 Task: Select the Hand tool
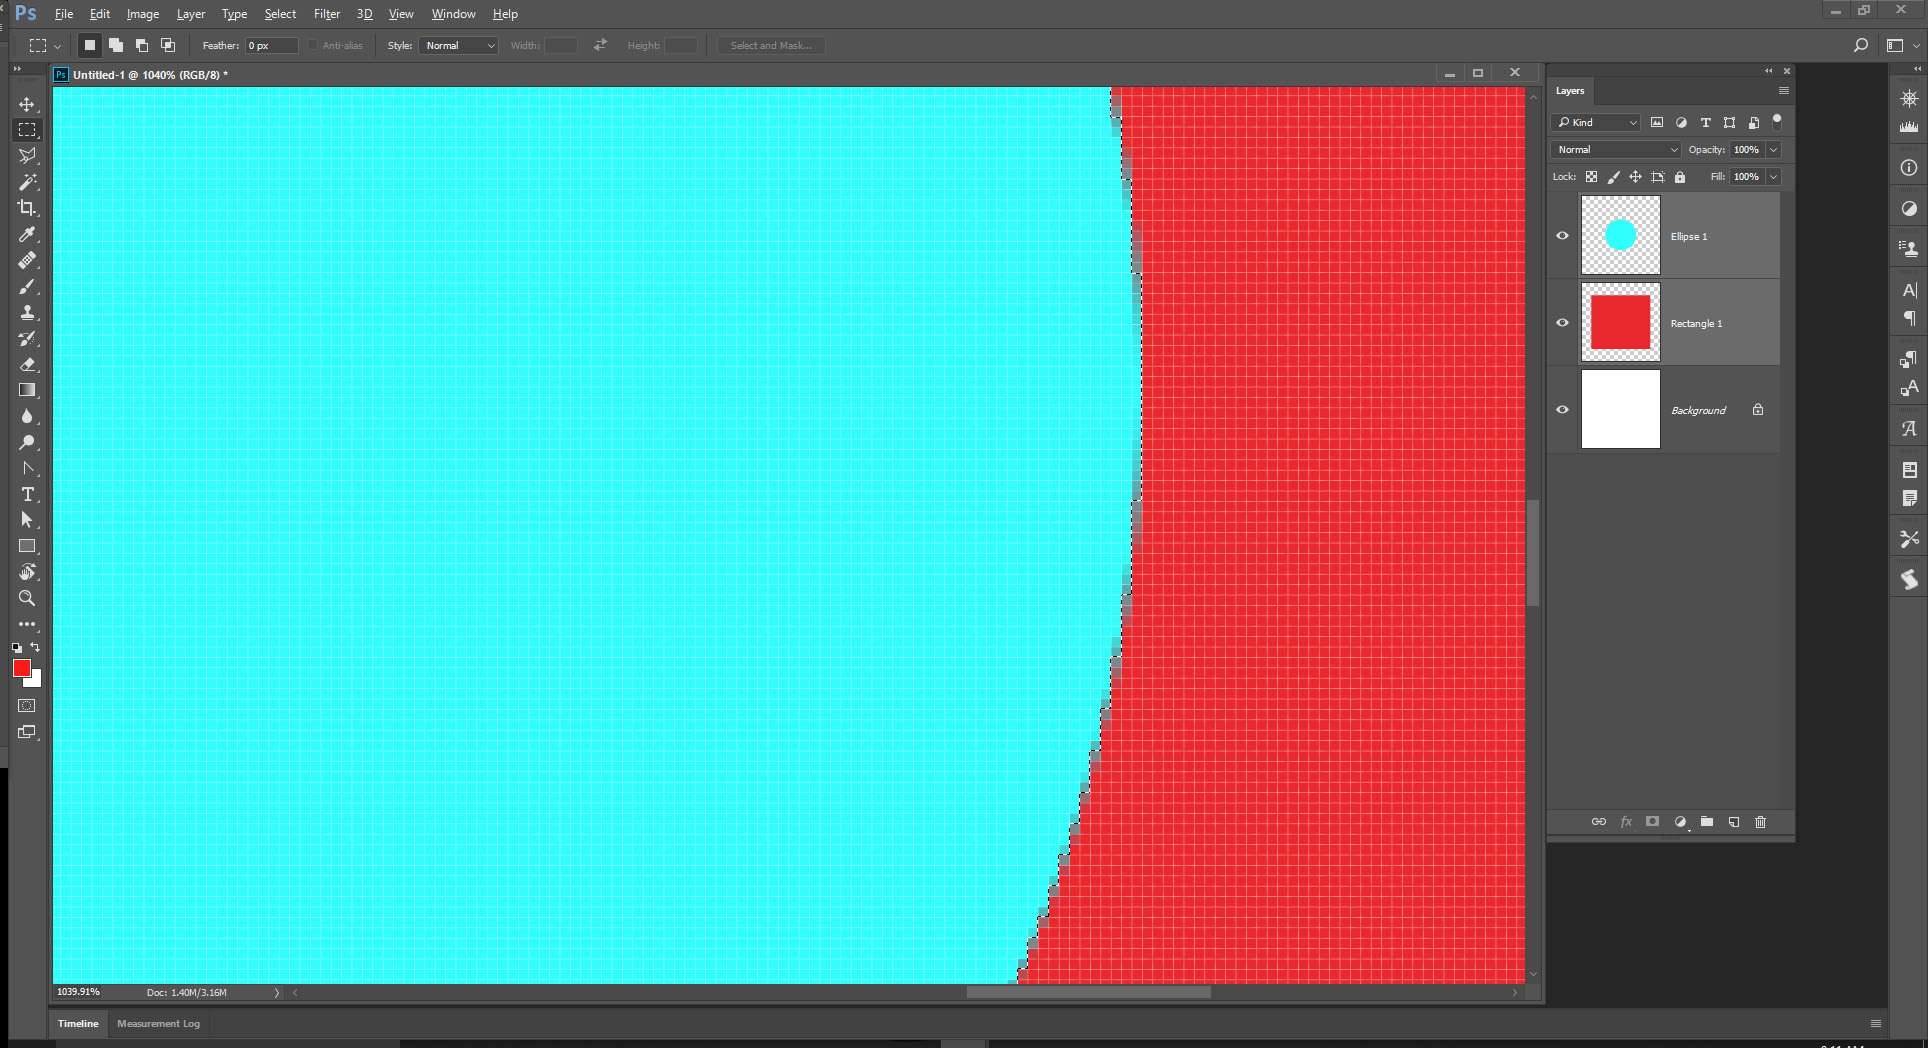click(x=27, y=572)
